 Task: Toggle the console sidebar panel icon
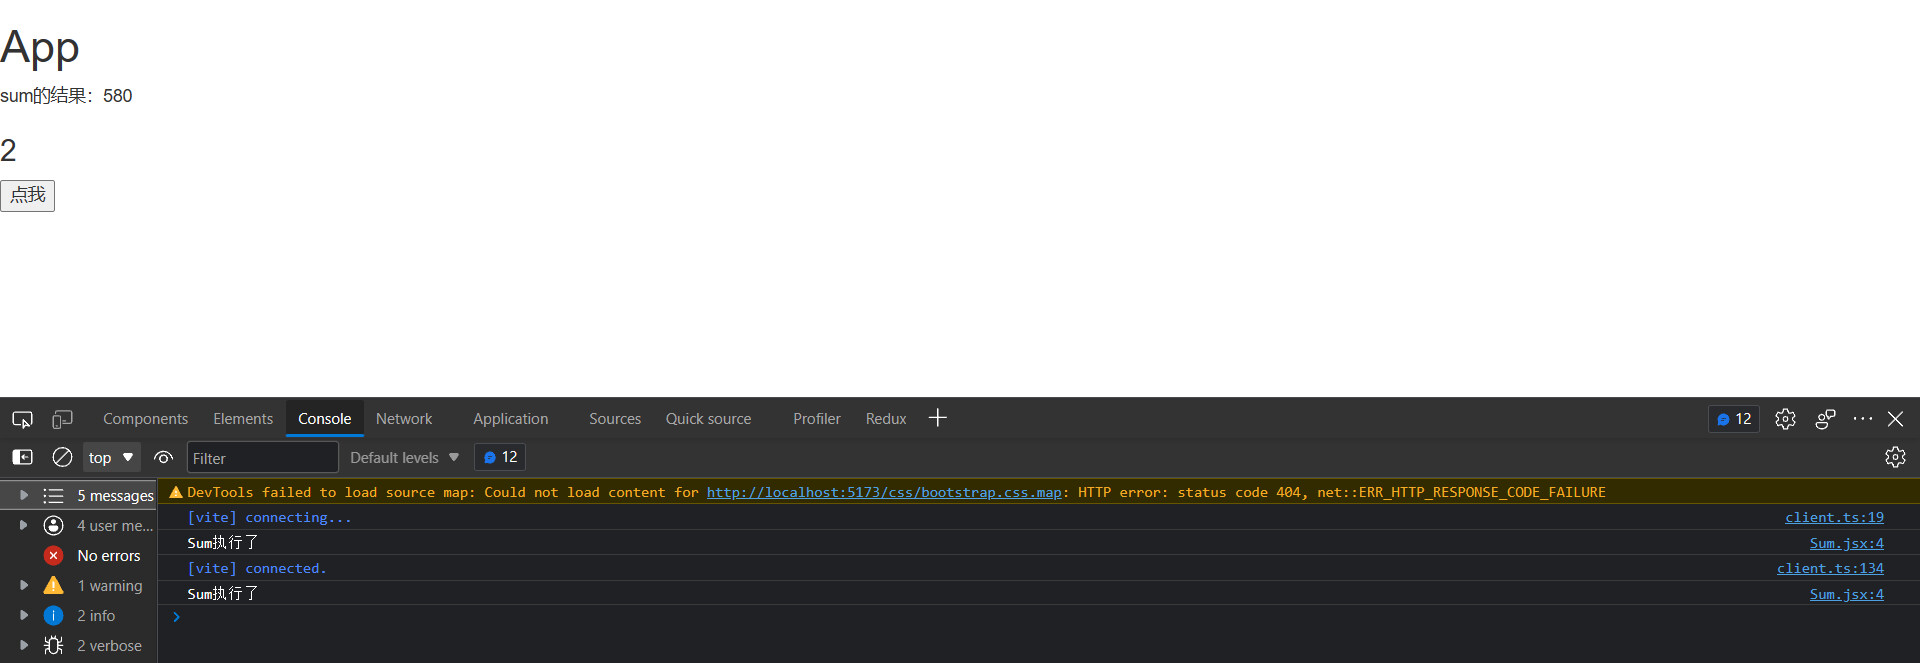[x=22, y=457]
